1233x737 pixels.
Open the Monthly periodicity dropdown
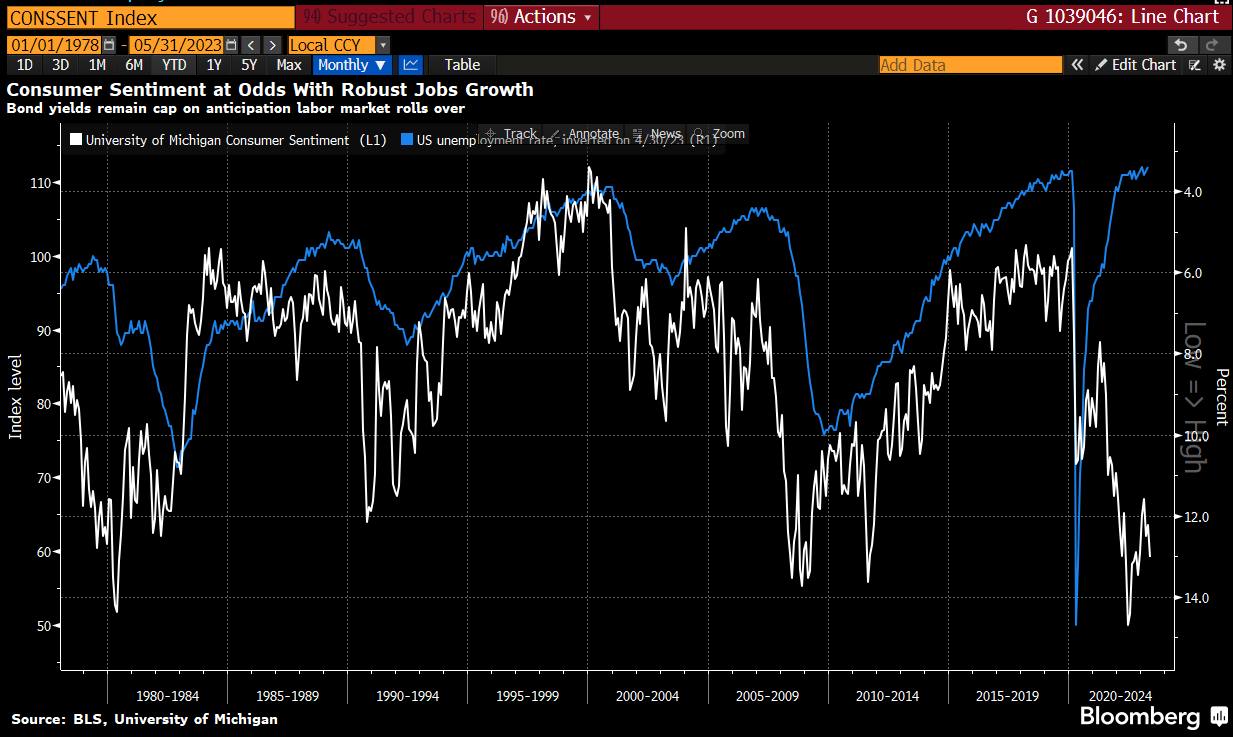[x=352, y=65]
